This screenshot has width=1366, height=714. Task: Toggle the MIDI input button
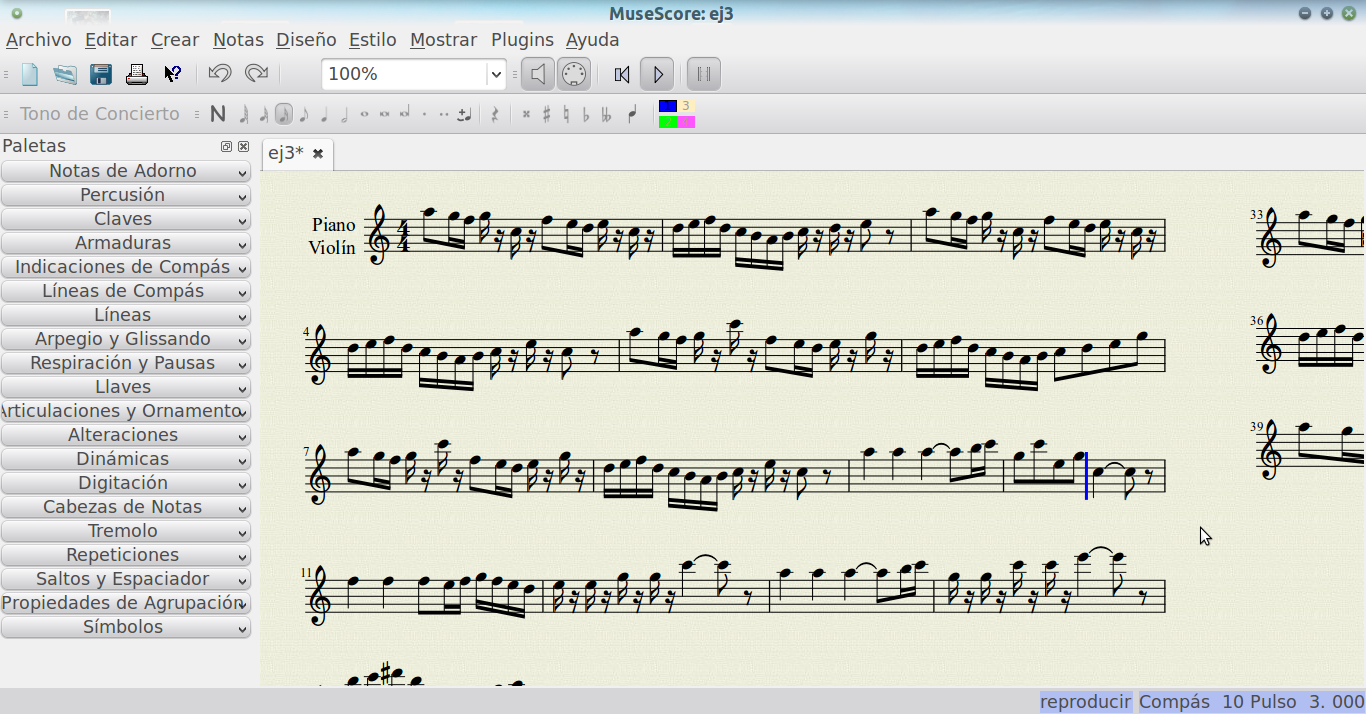[573, 74]
